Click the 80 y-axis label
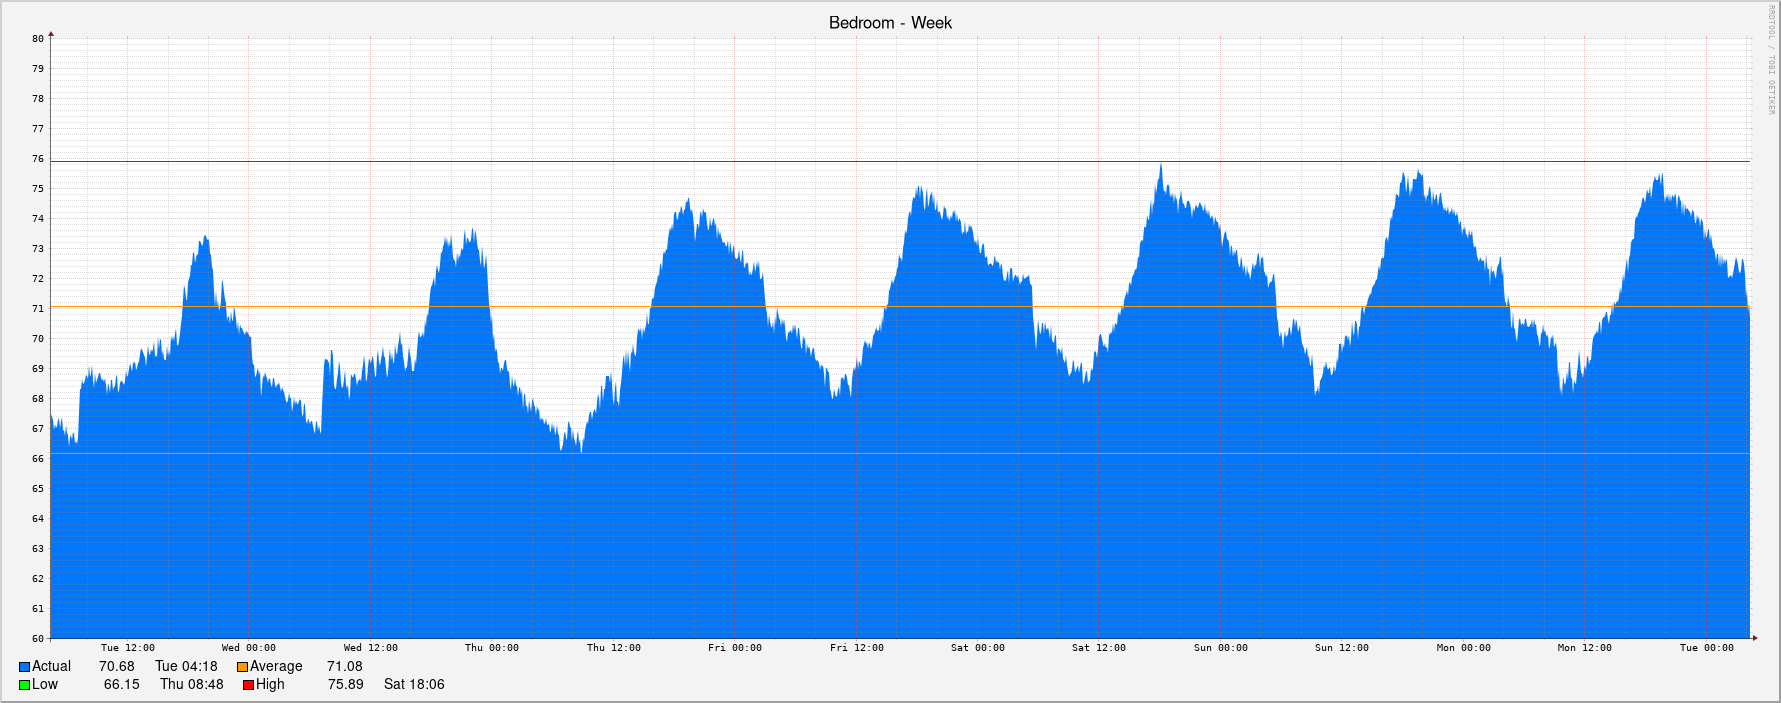 click(x=38, y=39)
